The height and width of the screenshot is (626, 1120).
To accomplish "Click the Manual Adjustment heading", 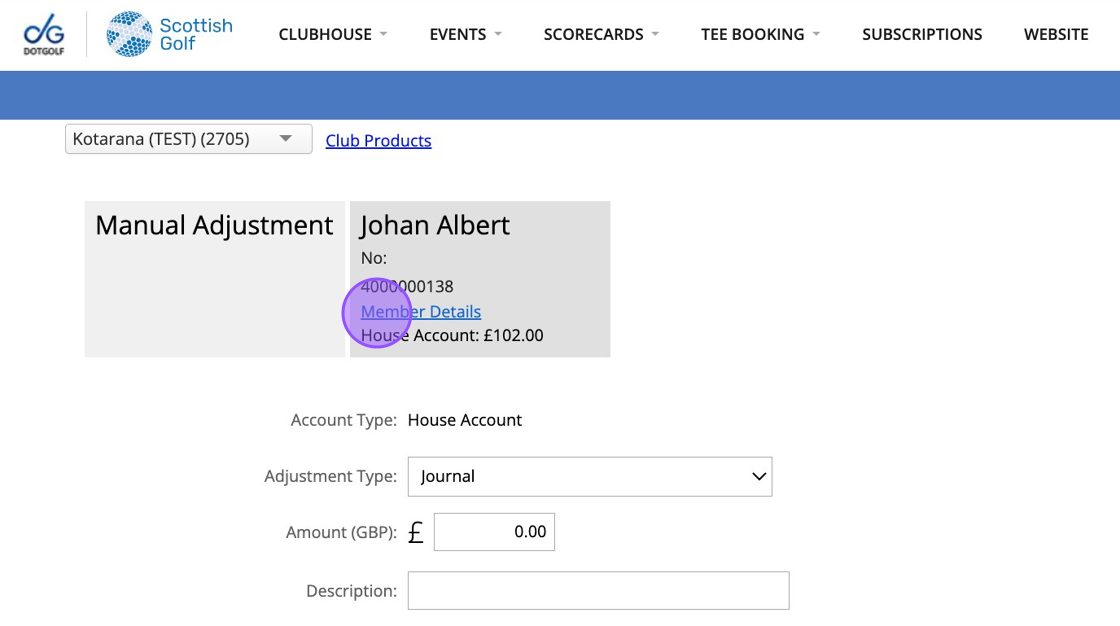I will tap(214, 225).
